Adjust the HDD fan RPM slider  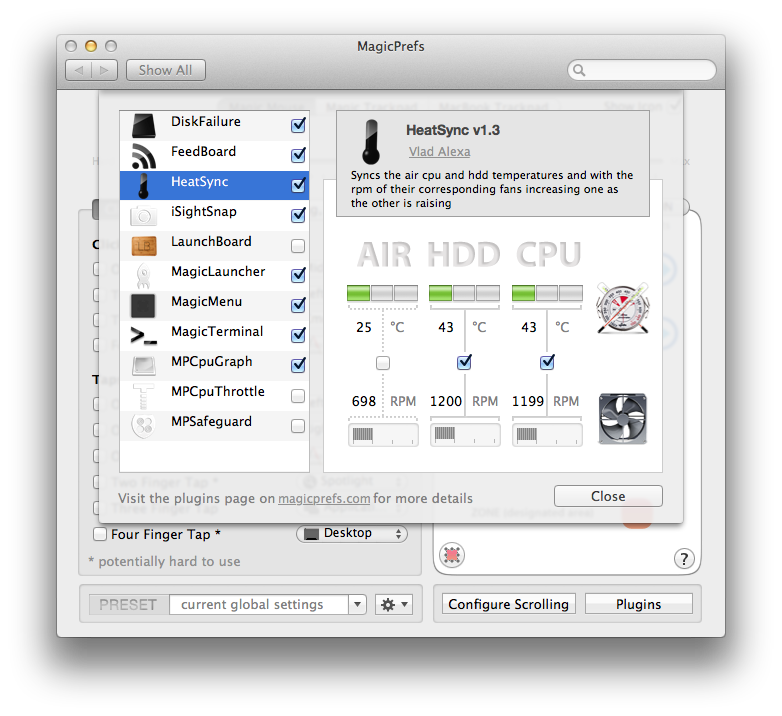465,435
